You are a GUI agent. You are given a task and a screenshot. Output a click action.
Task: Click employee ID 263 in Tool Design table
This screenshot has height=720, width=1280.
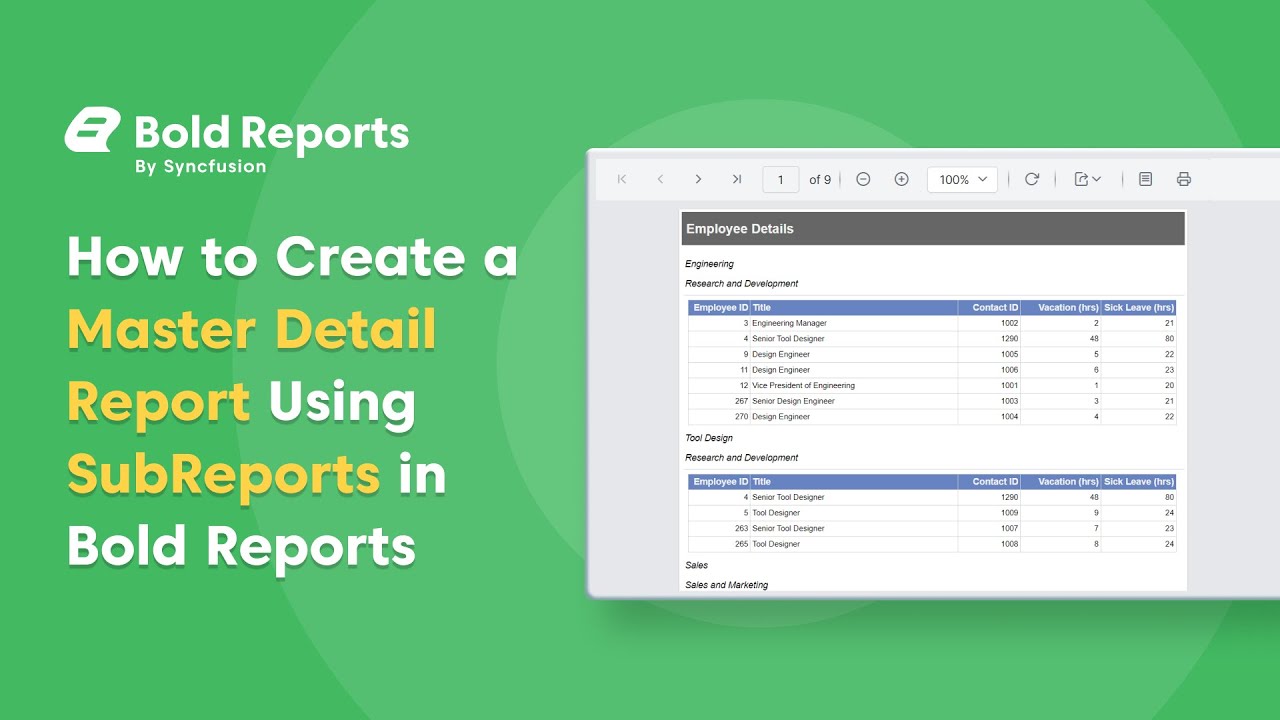(x=741, y=528)
